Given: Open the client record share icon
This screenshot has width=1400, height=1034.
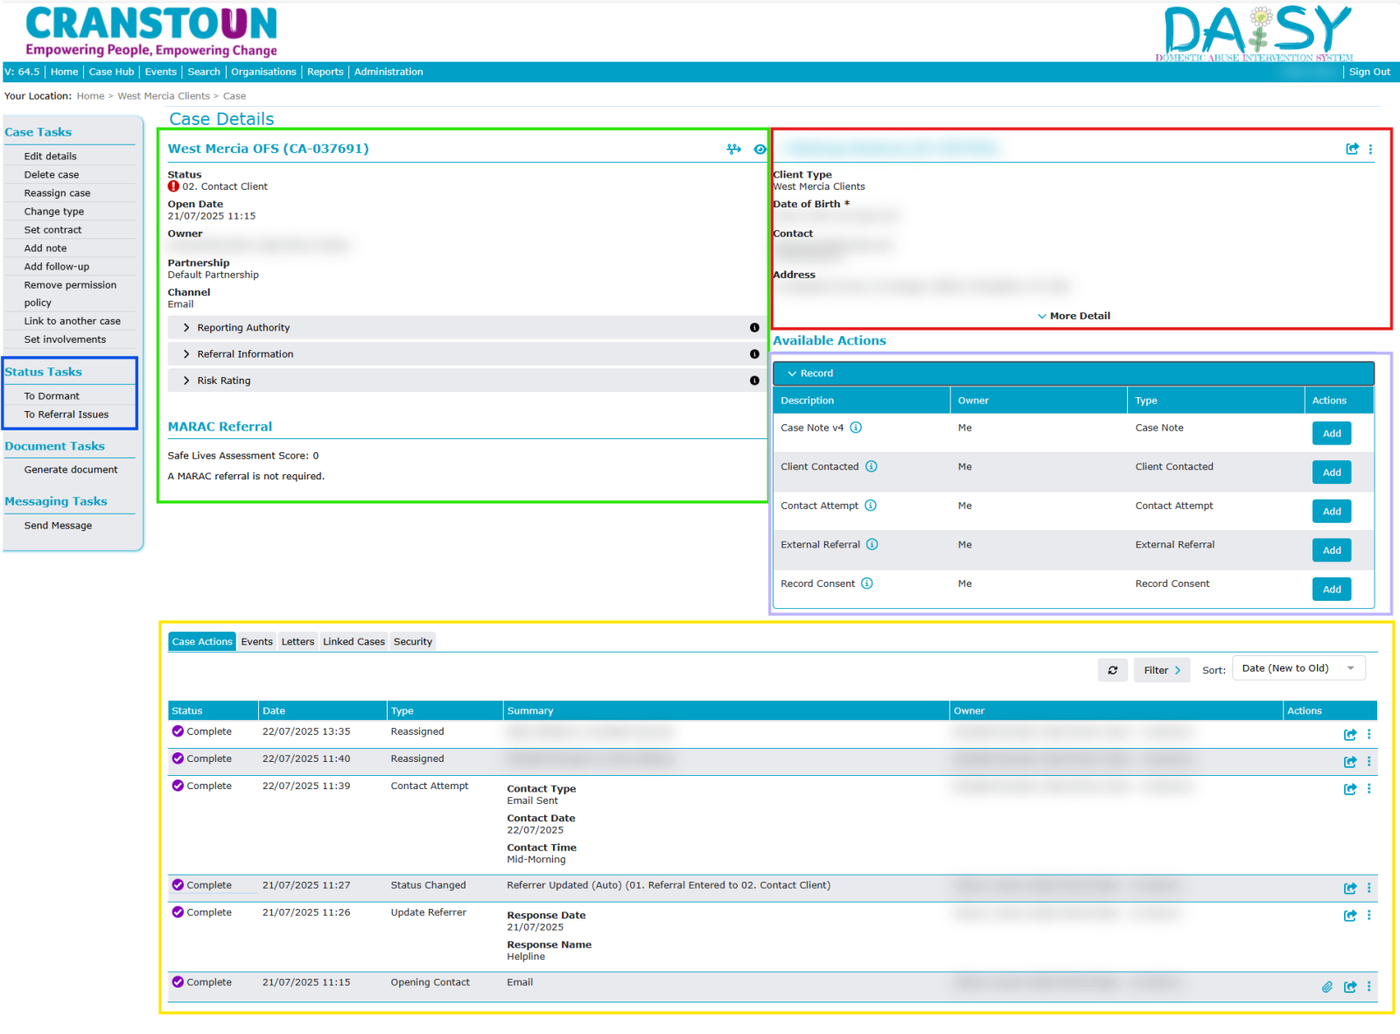Looking at the screenshot, I should 1352,149.
